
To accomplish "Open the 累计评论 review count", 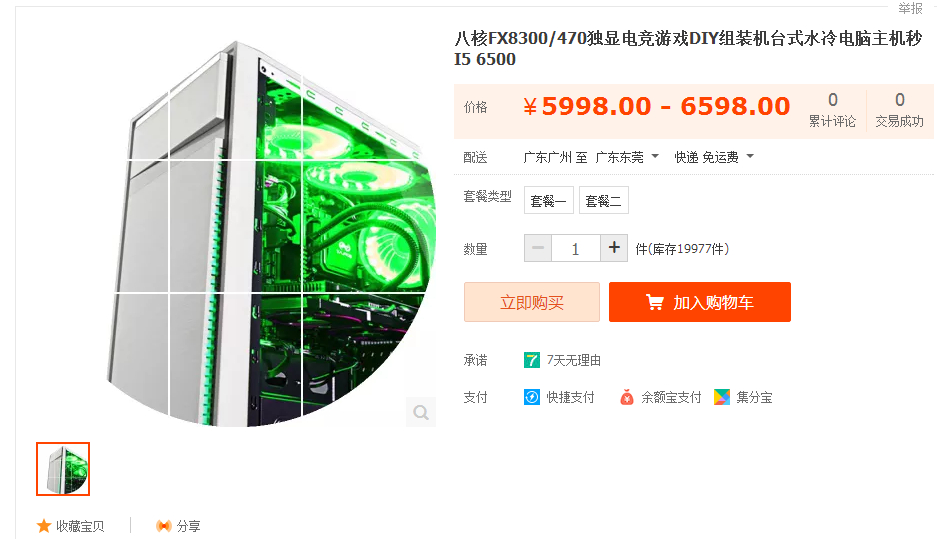I will tap(832, 111).
